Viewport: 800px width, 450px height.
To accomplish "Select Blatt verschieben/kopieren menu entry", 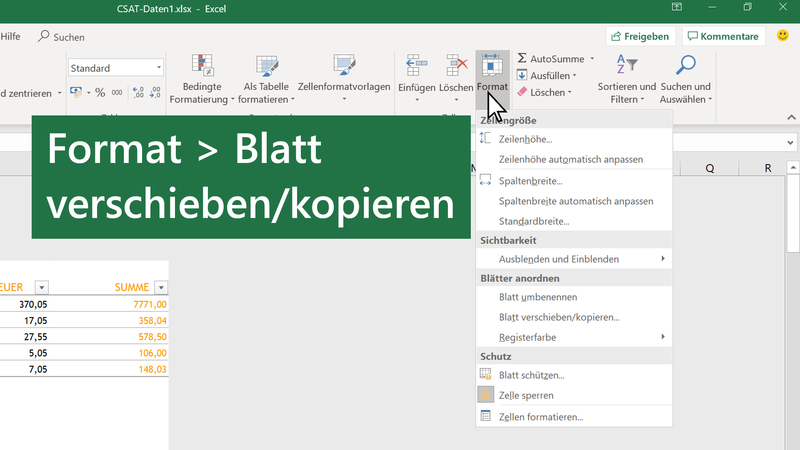I will pyautogui.click(x=558, y=317).
